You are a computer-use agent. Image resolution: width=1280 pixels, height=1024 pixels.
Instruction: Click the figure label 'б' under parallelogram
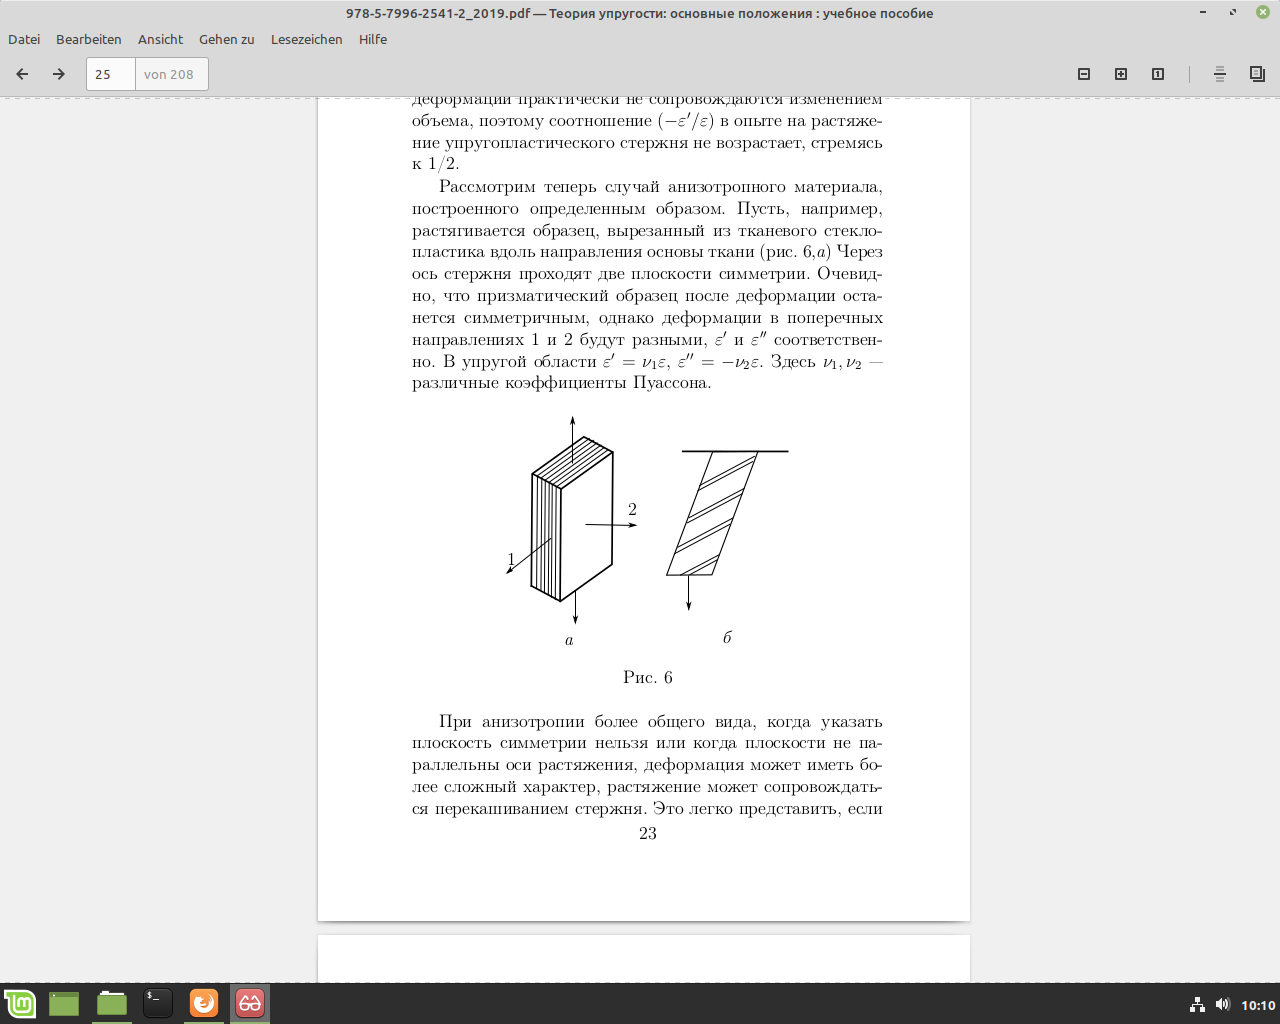727,638
